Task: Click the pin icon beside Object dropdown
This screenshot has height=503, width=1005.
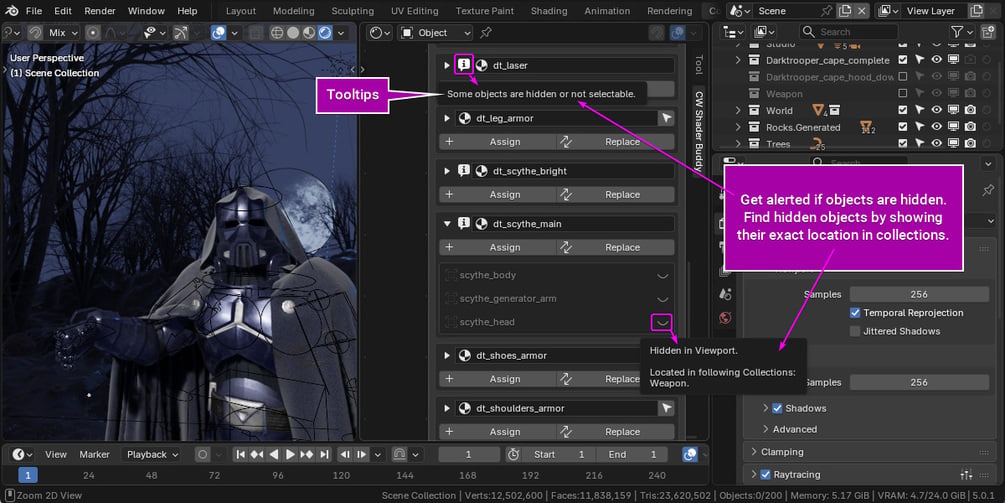Action: pos(486,33)
